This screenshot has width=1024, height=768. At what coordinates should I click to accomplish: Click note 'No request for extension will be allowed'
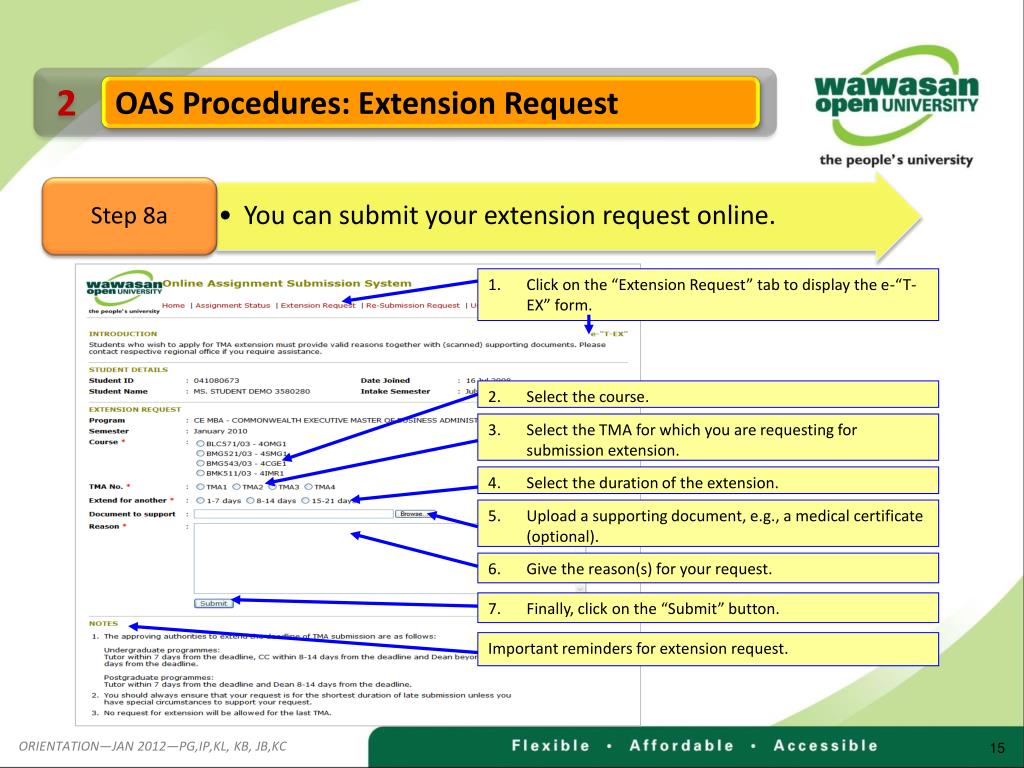coord(217,713)
